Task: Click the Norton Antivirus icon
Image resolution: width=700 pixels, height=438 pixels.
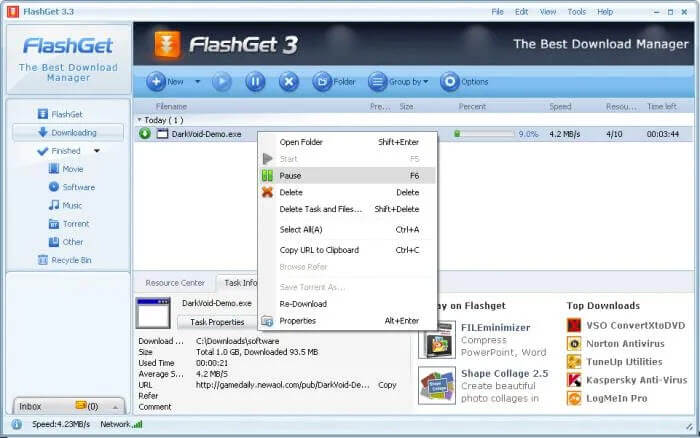Action: [x=574, y=344]
